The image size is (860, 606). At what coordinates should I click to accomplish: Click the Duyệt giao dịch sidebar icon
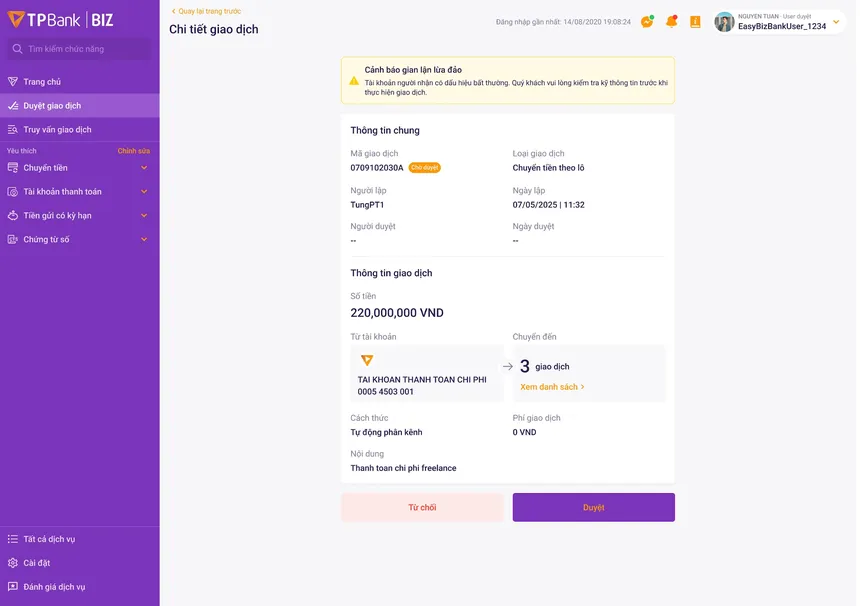[12, 105]
